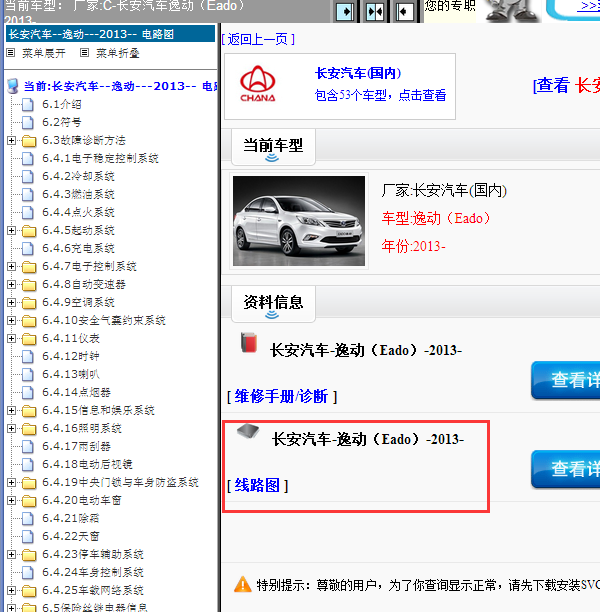Click the collapse-left panel arrow icon
Image resolution: width=600 pixels, height=612 pixels.
[x=404, y=12]
